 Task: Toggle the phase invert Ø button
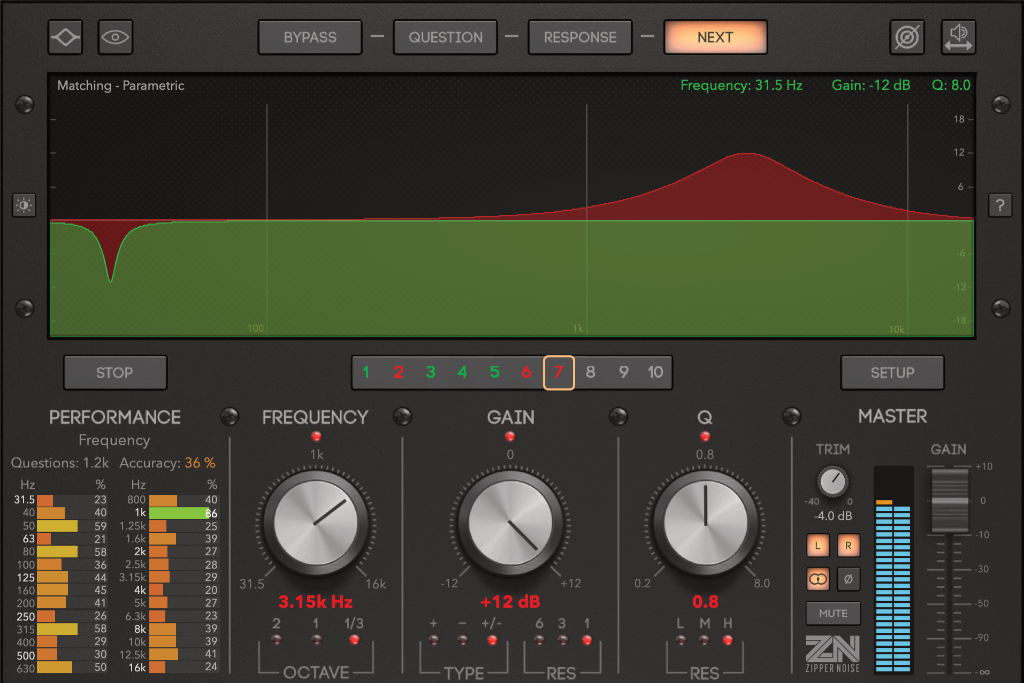pos(847,578)
